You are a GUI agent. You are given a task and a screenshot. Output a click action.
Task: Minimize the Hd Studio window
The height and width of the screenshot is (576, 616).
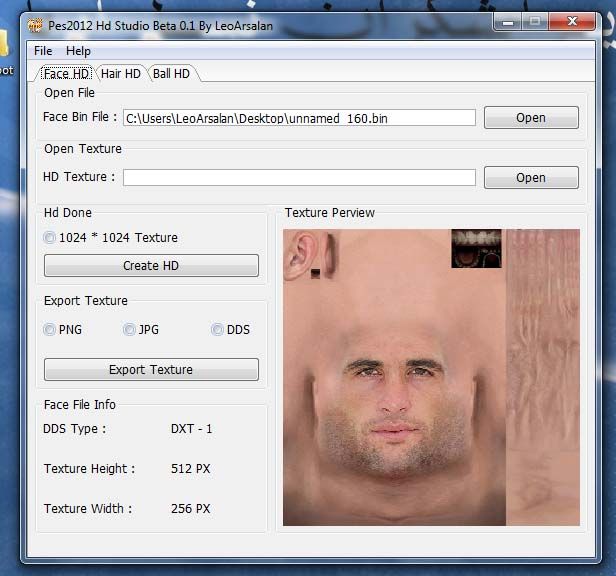pos(506,21)
